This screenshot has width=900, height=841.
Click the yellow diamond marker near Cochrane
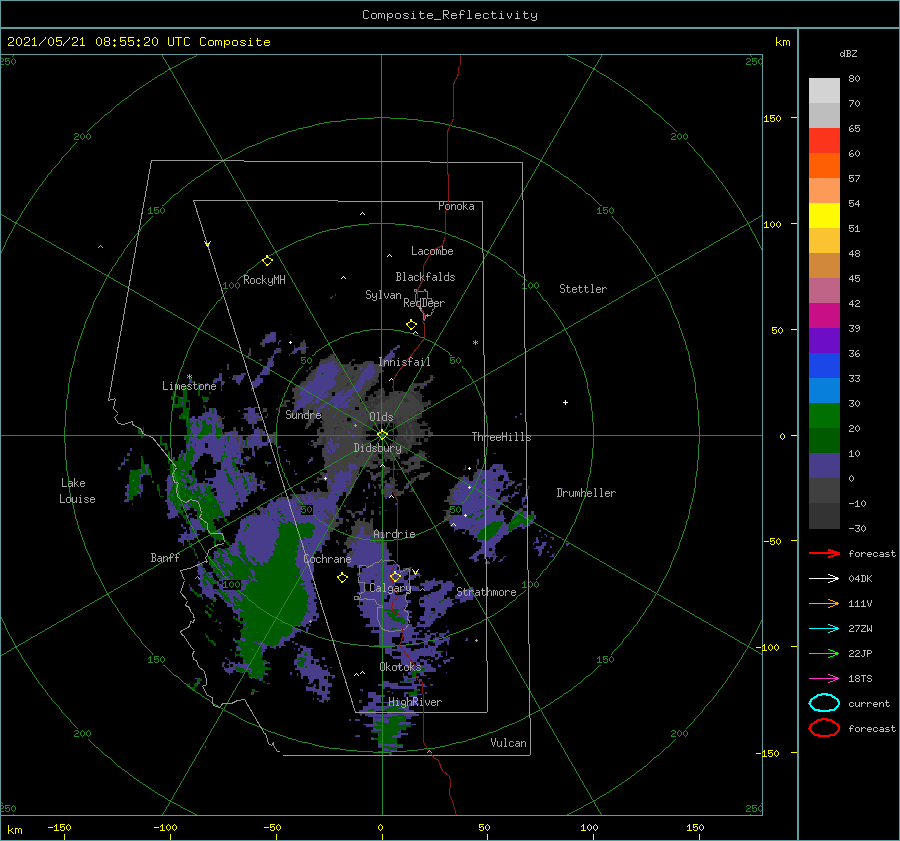coord(342,578)
